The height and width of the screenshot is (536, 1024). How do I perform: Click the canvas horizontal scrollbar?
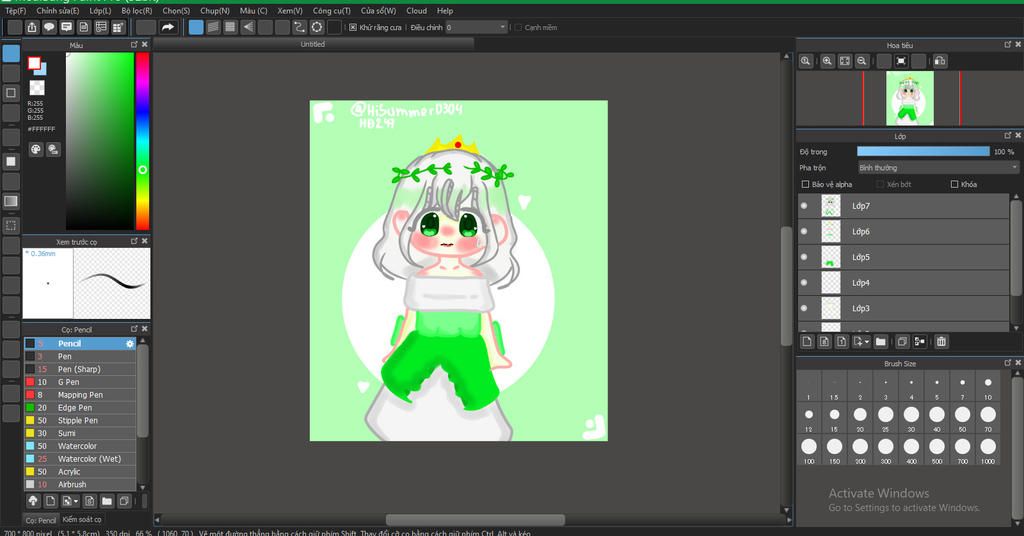[x=475, y=520]
